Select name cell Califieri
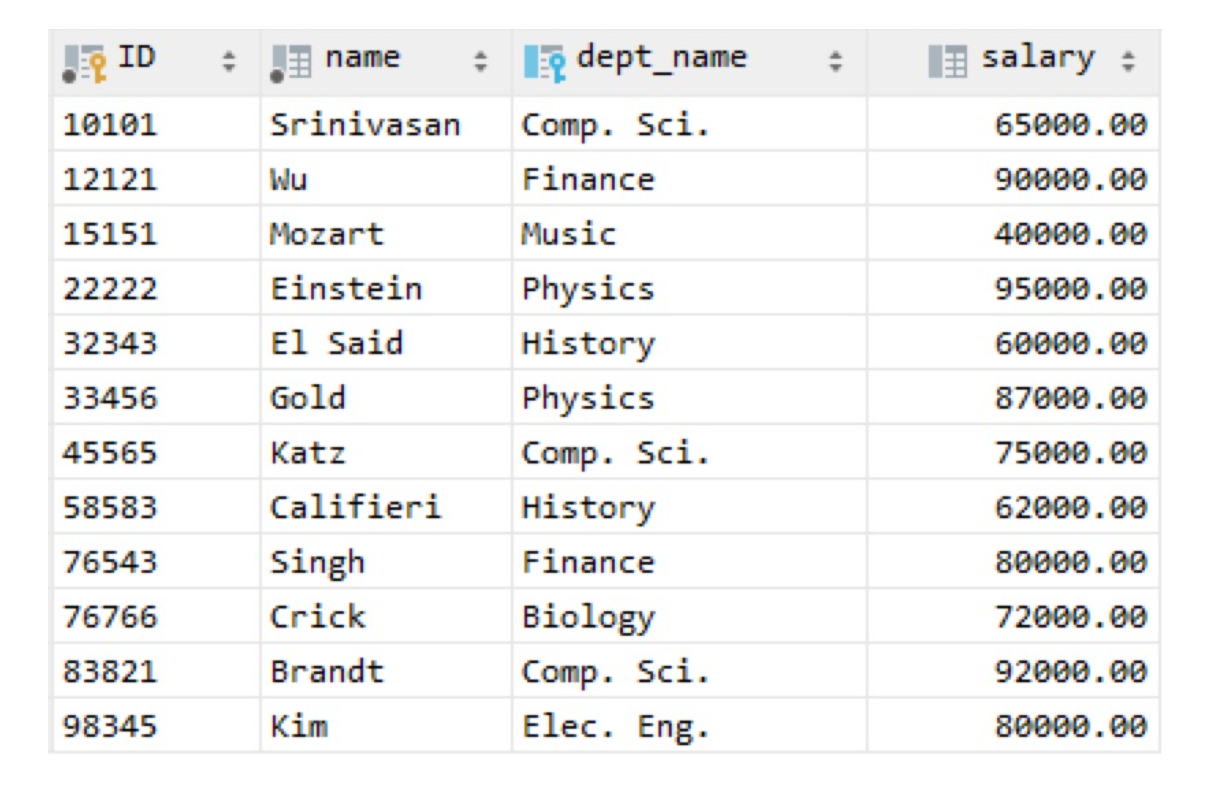 tap(386, 507)
